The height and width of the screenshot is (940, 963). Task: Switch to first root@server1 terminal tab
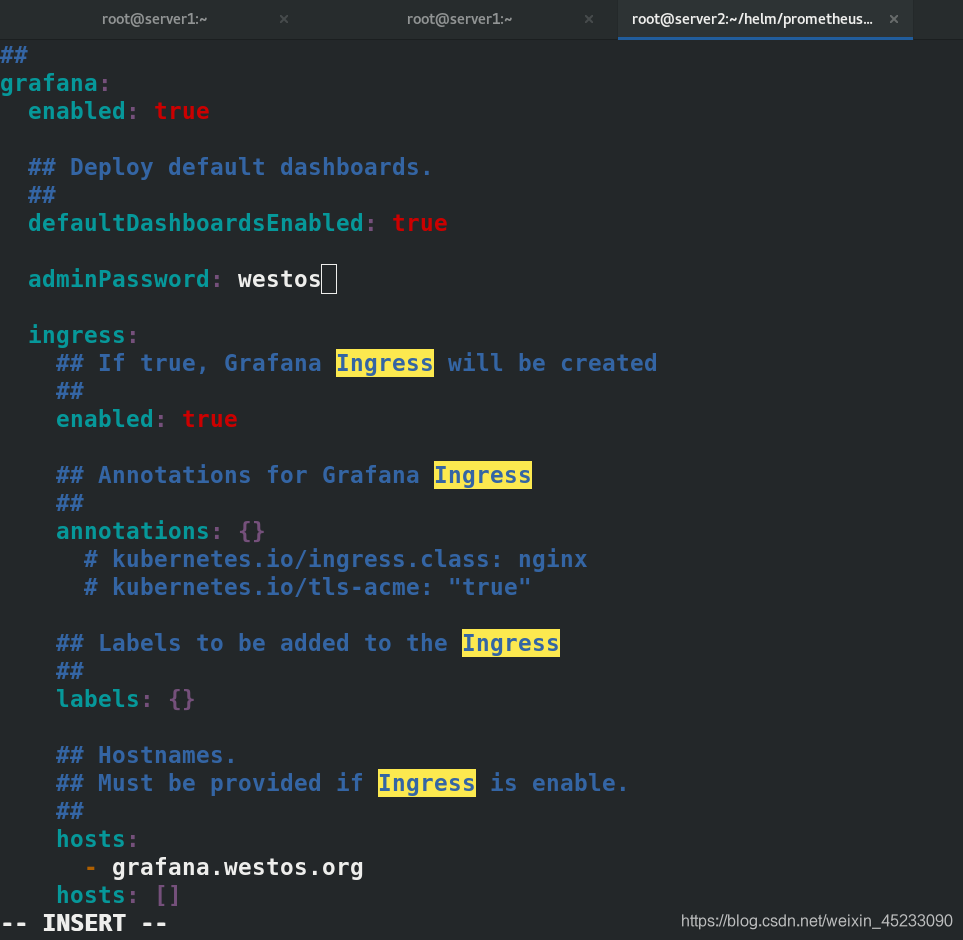click(154, 19)
